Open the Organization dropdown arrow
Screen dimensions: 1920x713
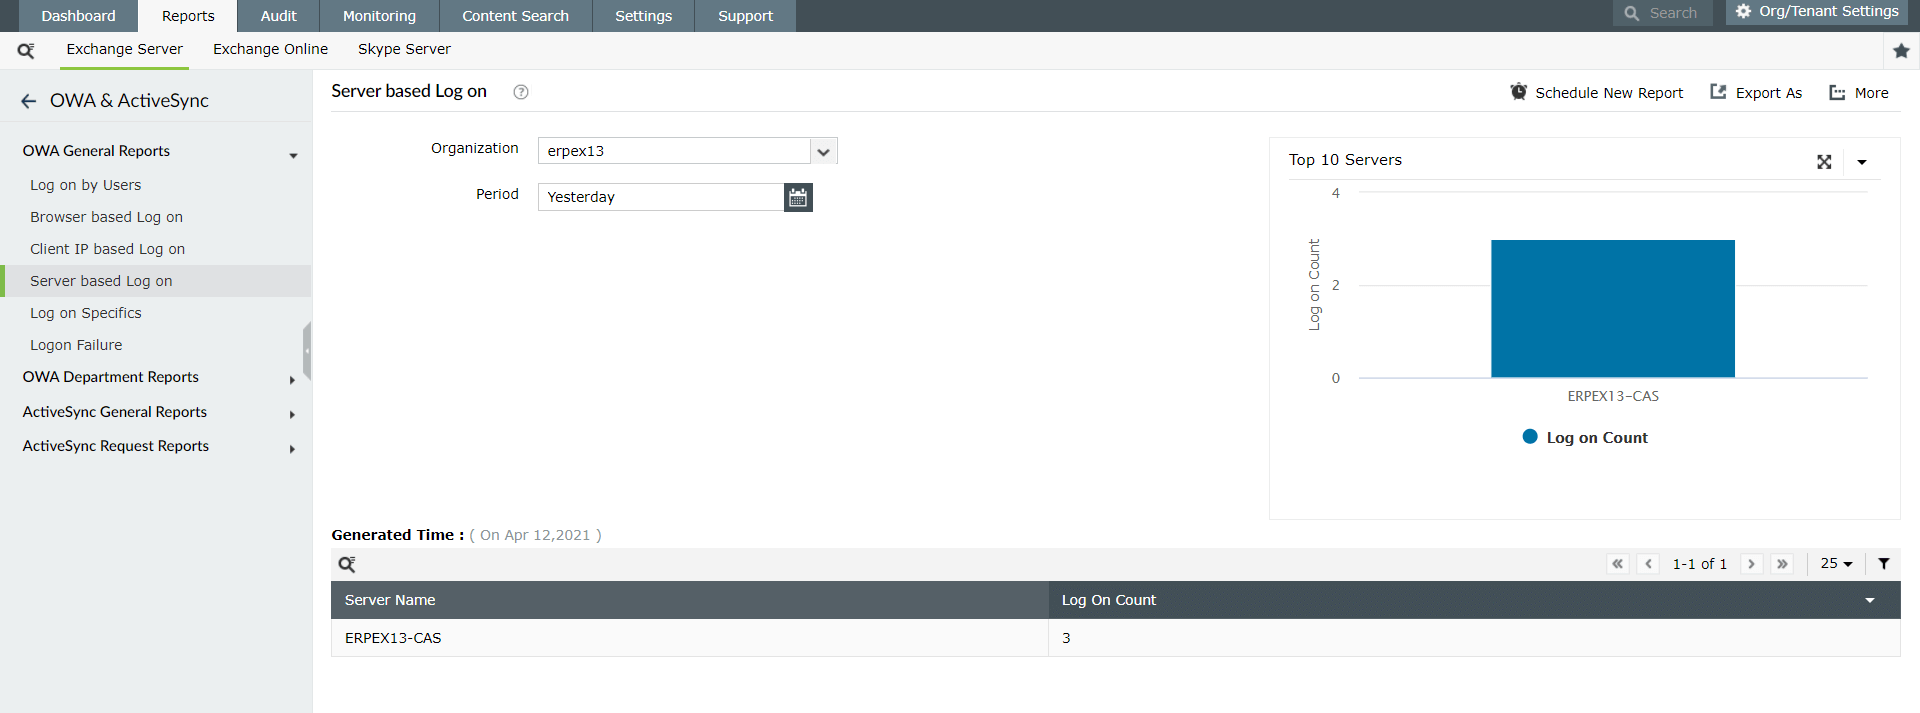click(823, 151)
